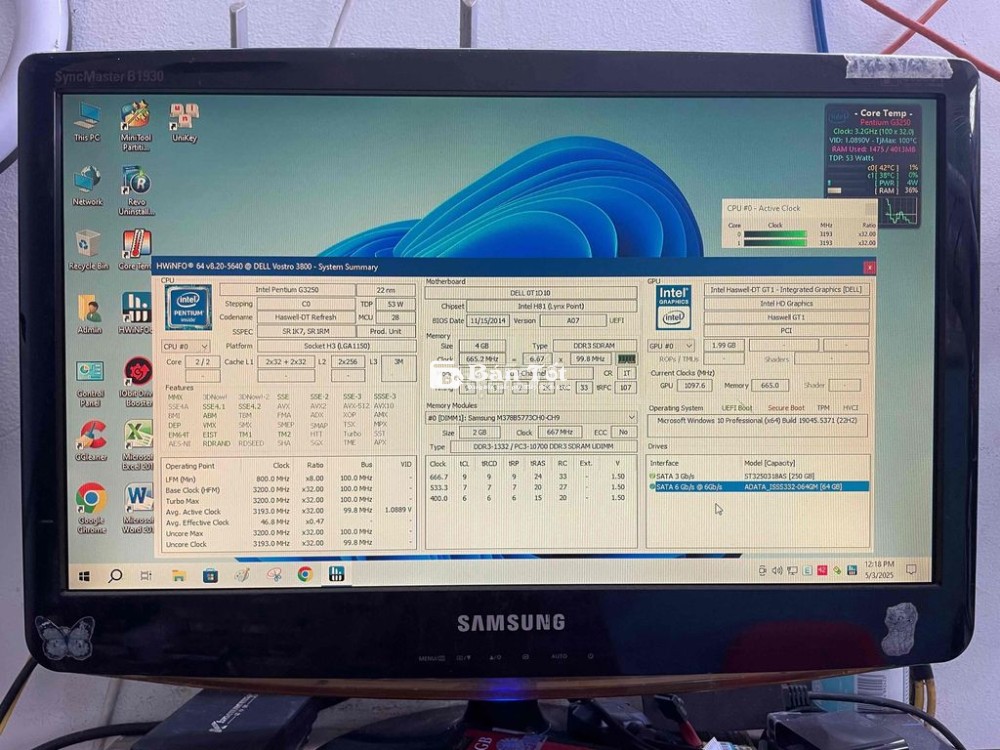Click the Microsoft Windows 10 Professional OS field
The width and height of the screenshot is (1000, 750).
[x=758, y=425]
